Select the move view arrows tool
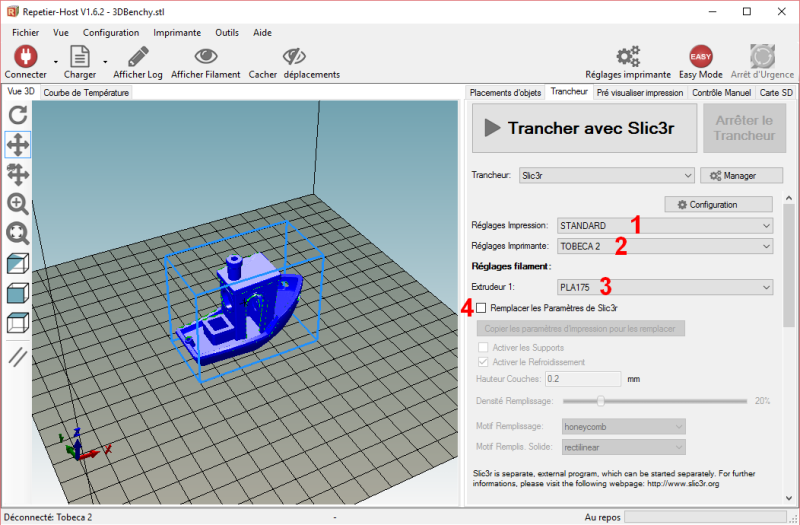This screenshot has height=525, width=800. tap(18, 144)
